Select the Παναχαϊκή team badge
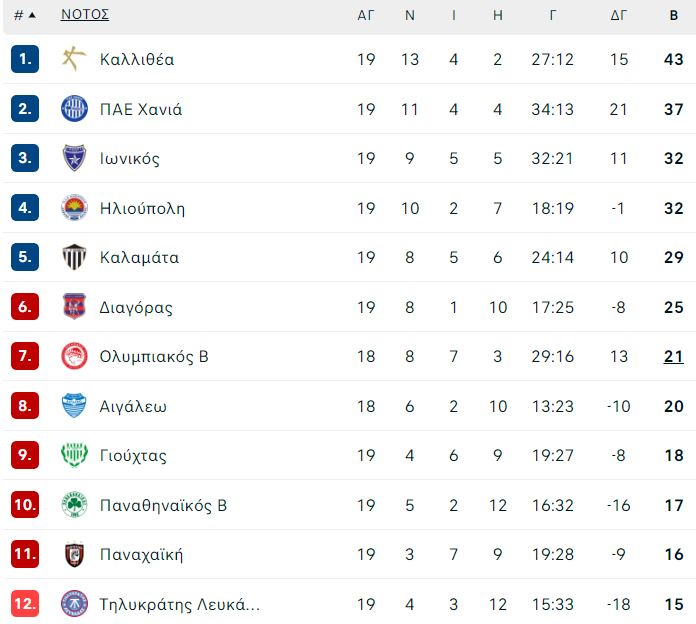The width and height of the screenshot is (696, 624). (x=74, y=554)
